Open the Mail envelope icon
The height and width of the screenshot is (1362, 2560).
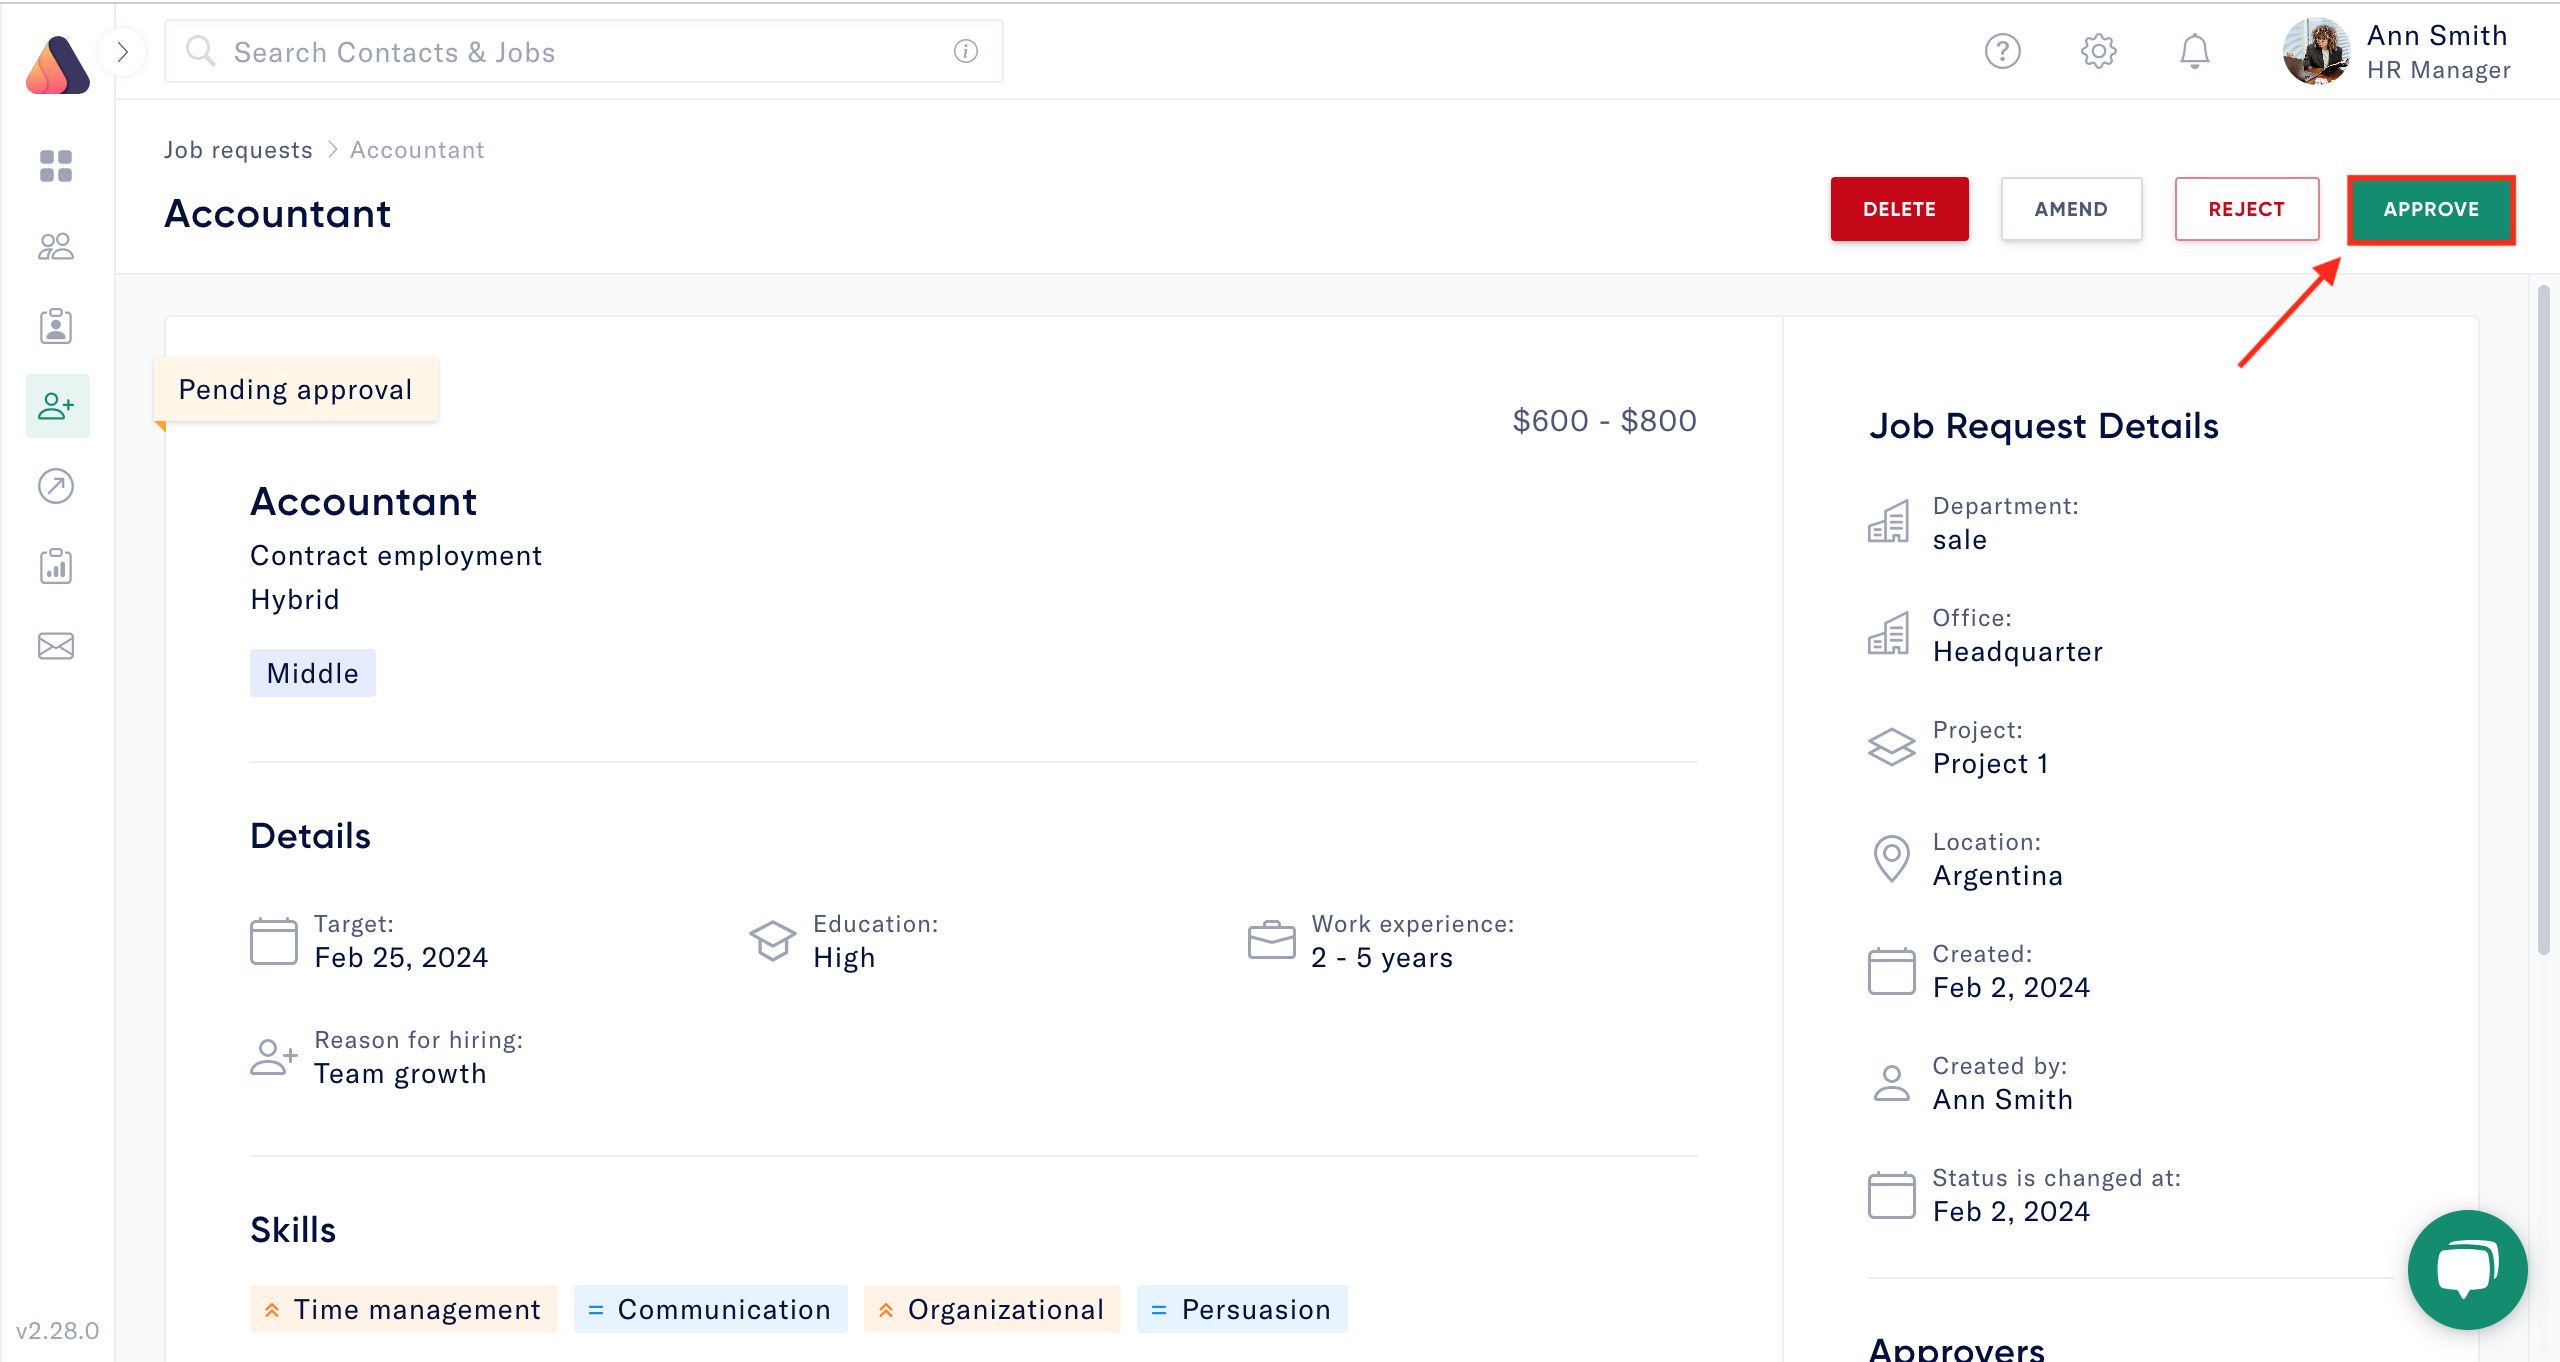click(x=56, y=645)
